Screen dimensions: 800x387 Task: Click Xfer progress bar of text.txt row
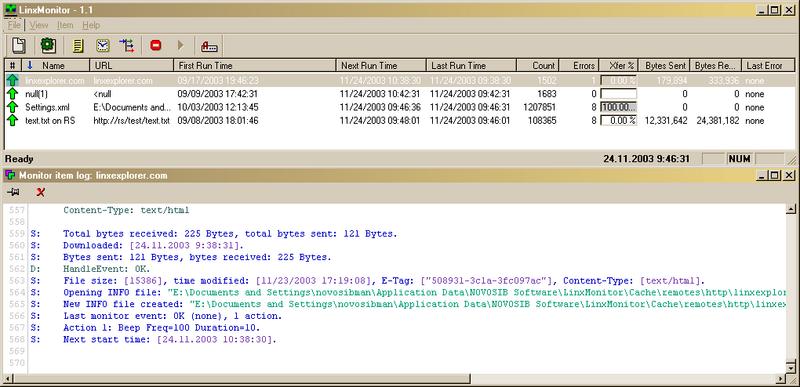[x=618, y=120]
